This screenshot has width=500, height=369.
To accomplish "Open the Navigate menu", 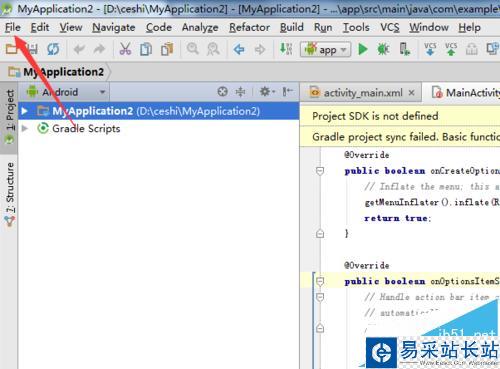I will click(114, 27).
